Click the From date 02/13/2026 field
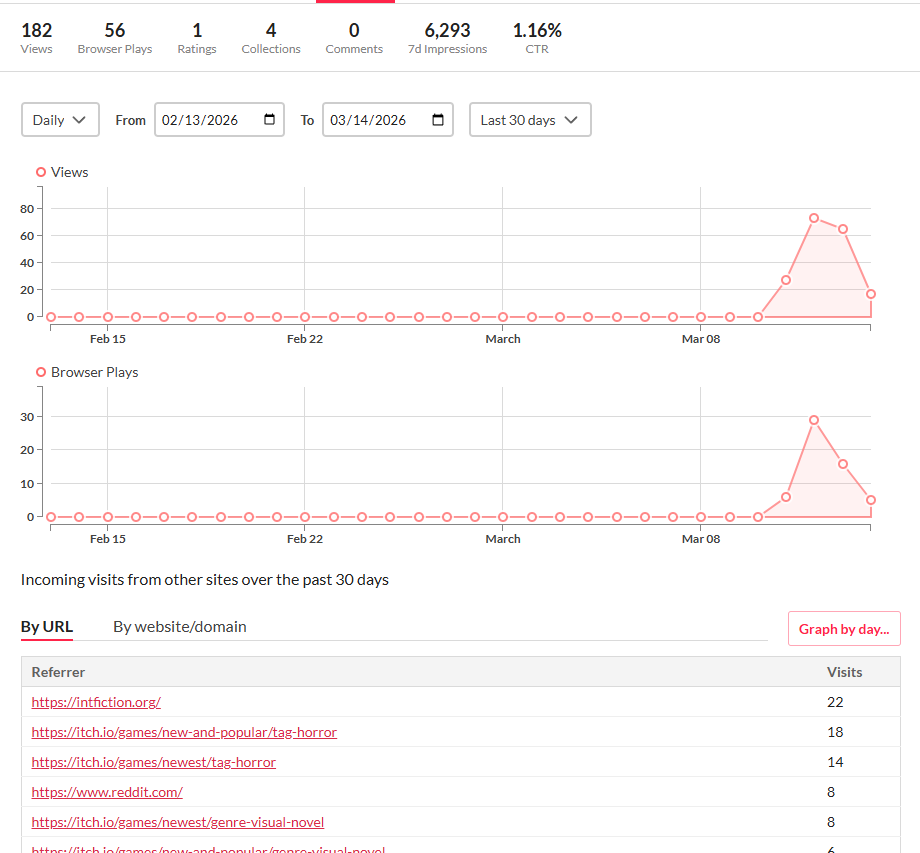The width and height of the screenshot is (920, 853). [x=200, y=120]
